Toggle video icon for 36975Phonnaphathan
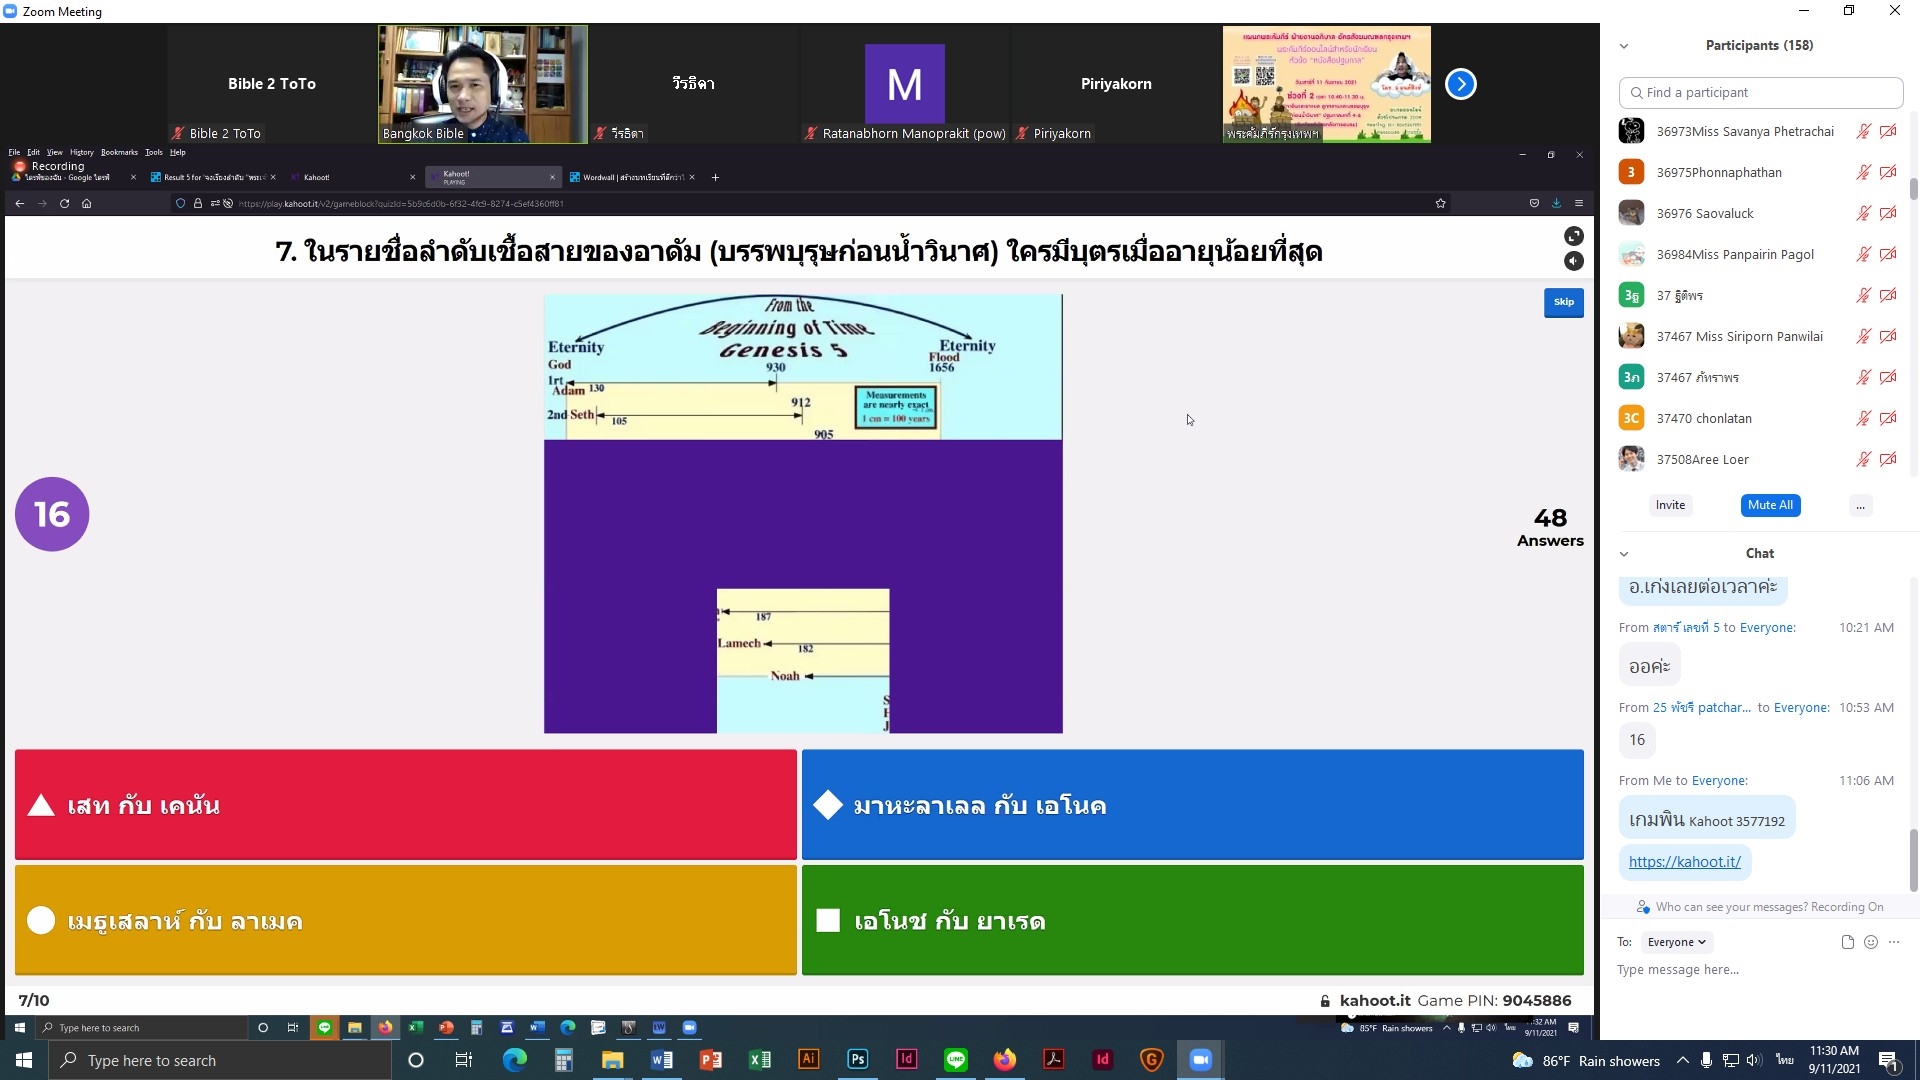The width and height of the screenshot is (1920, 1080). 1888,172
